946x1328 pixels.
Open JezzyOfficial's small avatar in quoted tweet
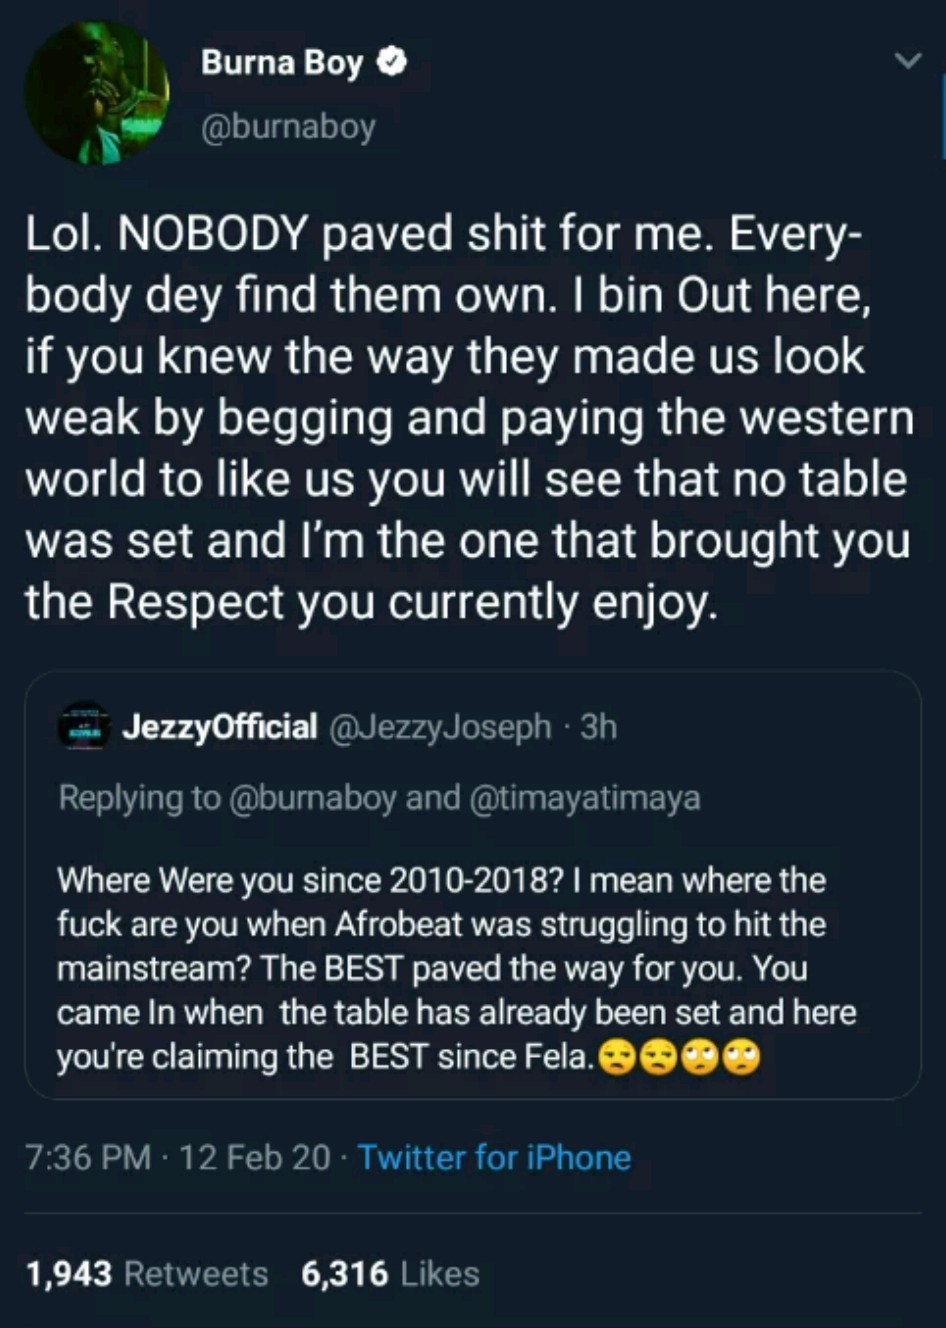coord(84,726)
